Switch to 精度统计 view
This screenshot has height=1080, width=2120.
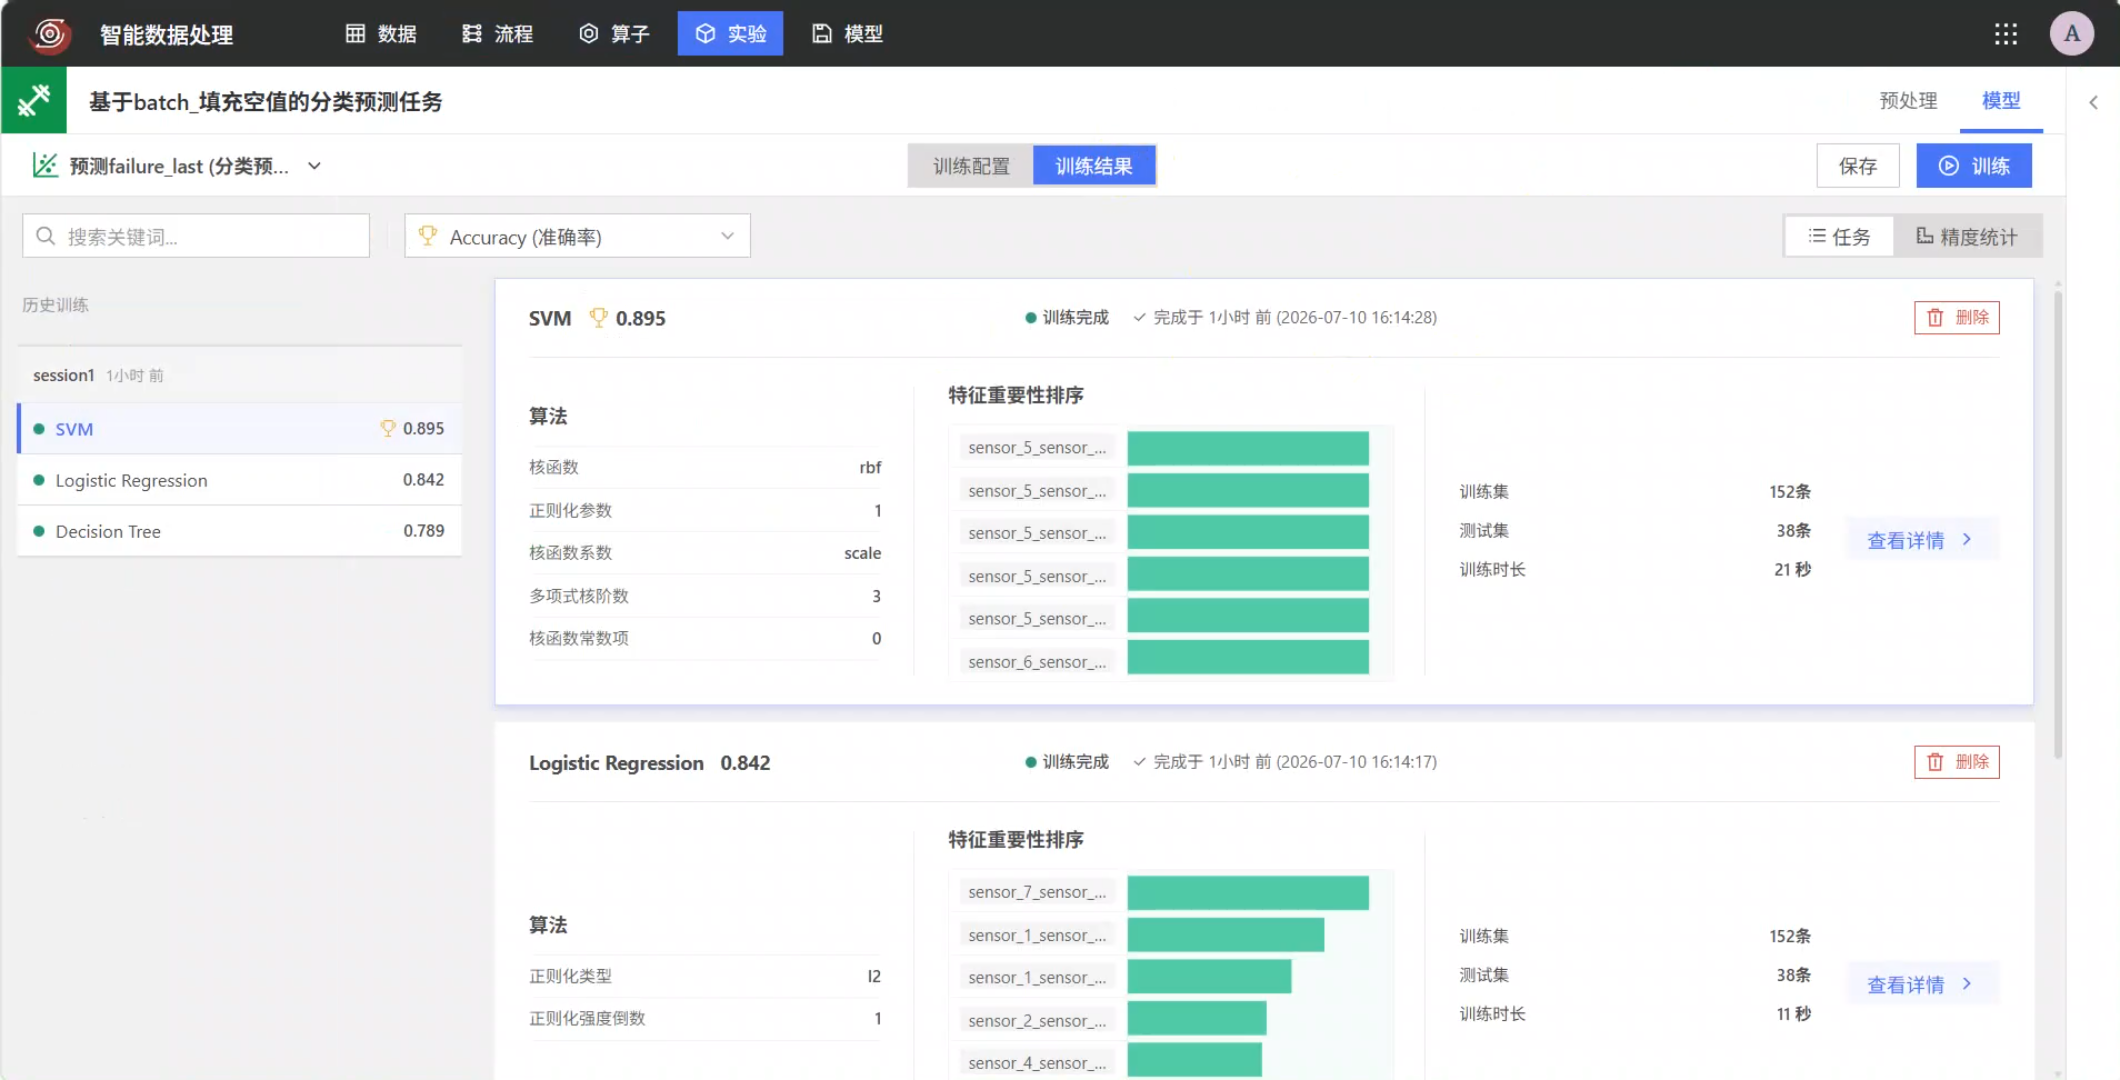pyautogui.click(x=1967, y=236)
